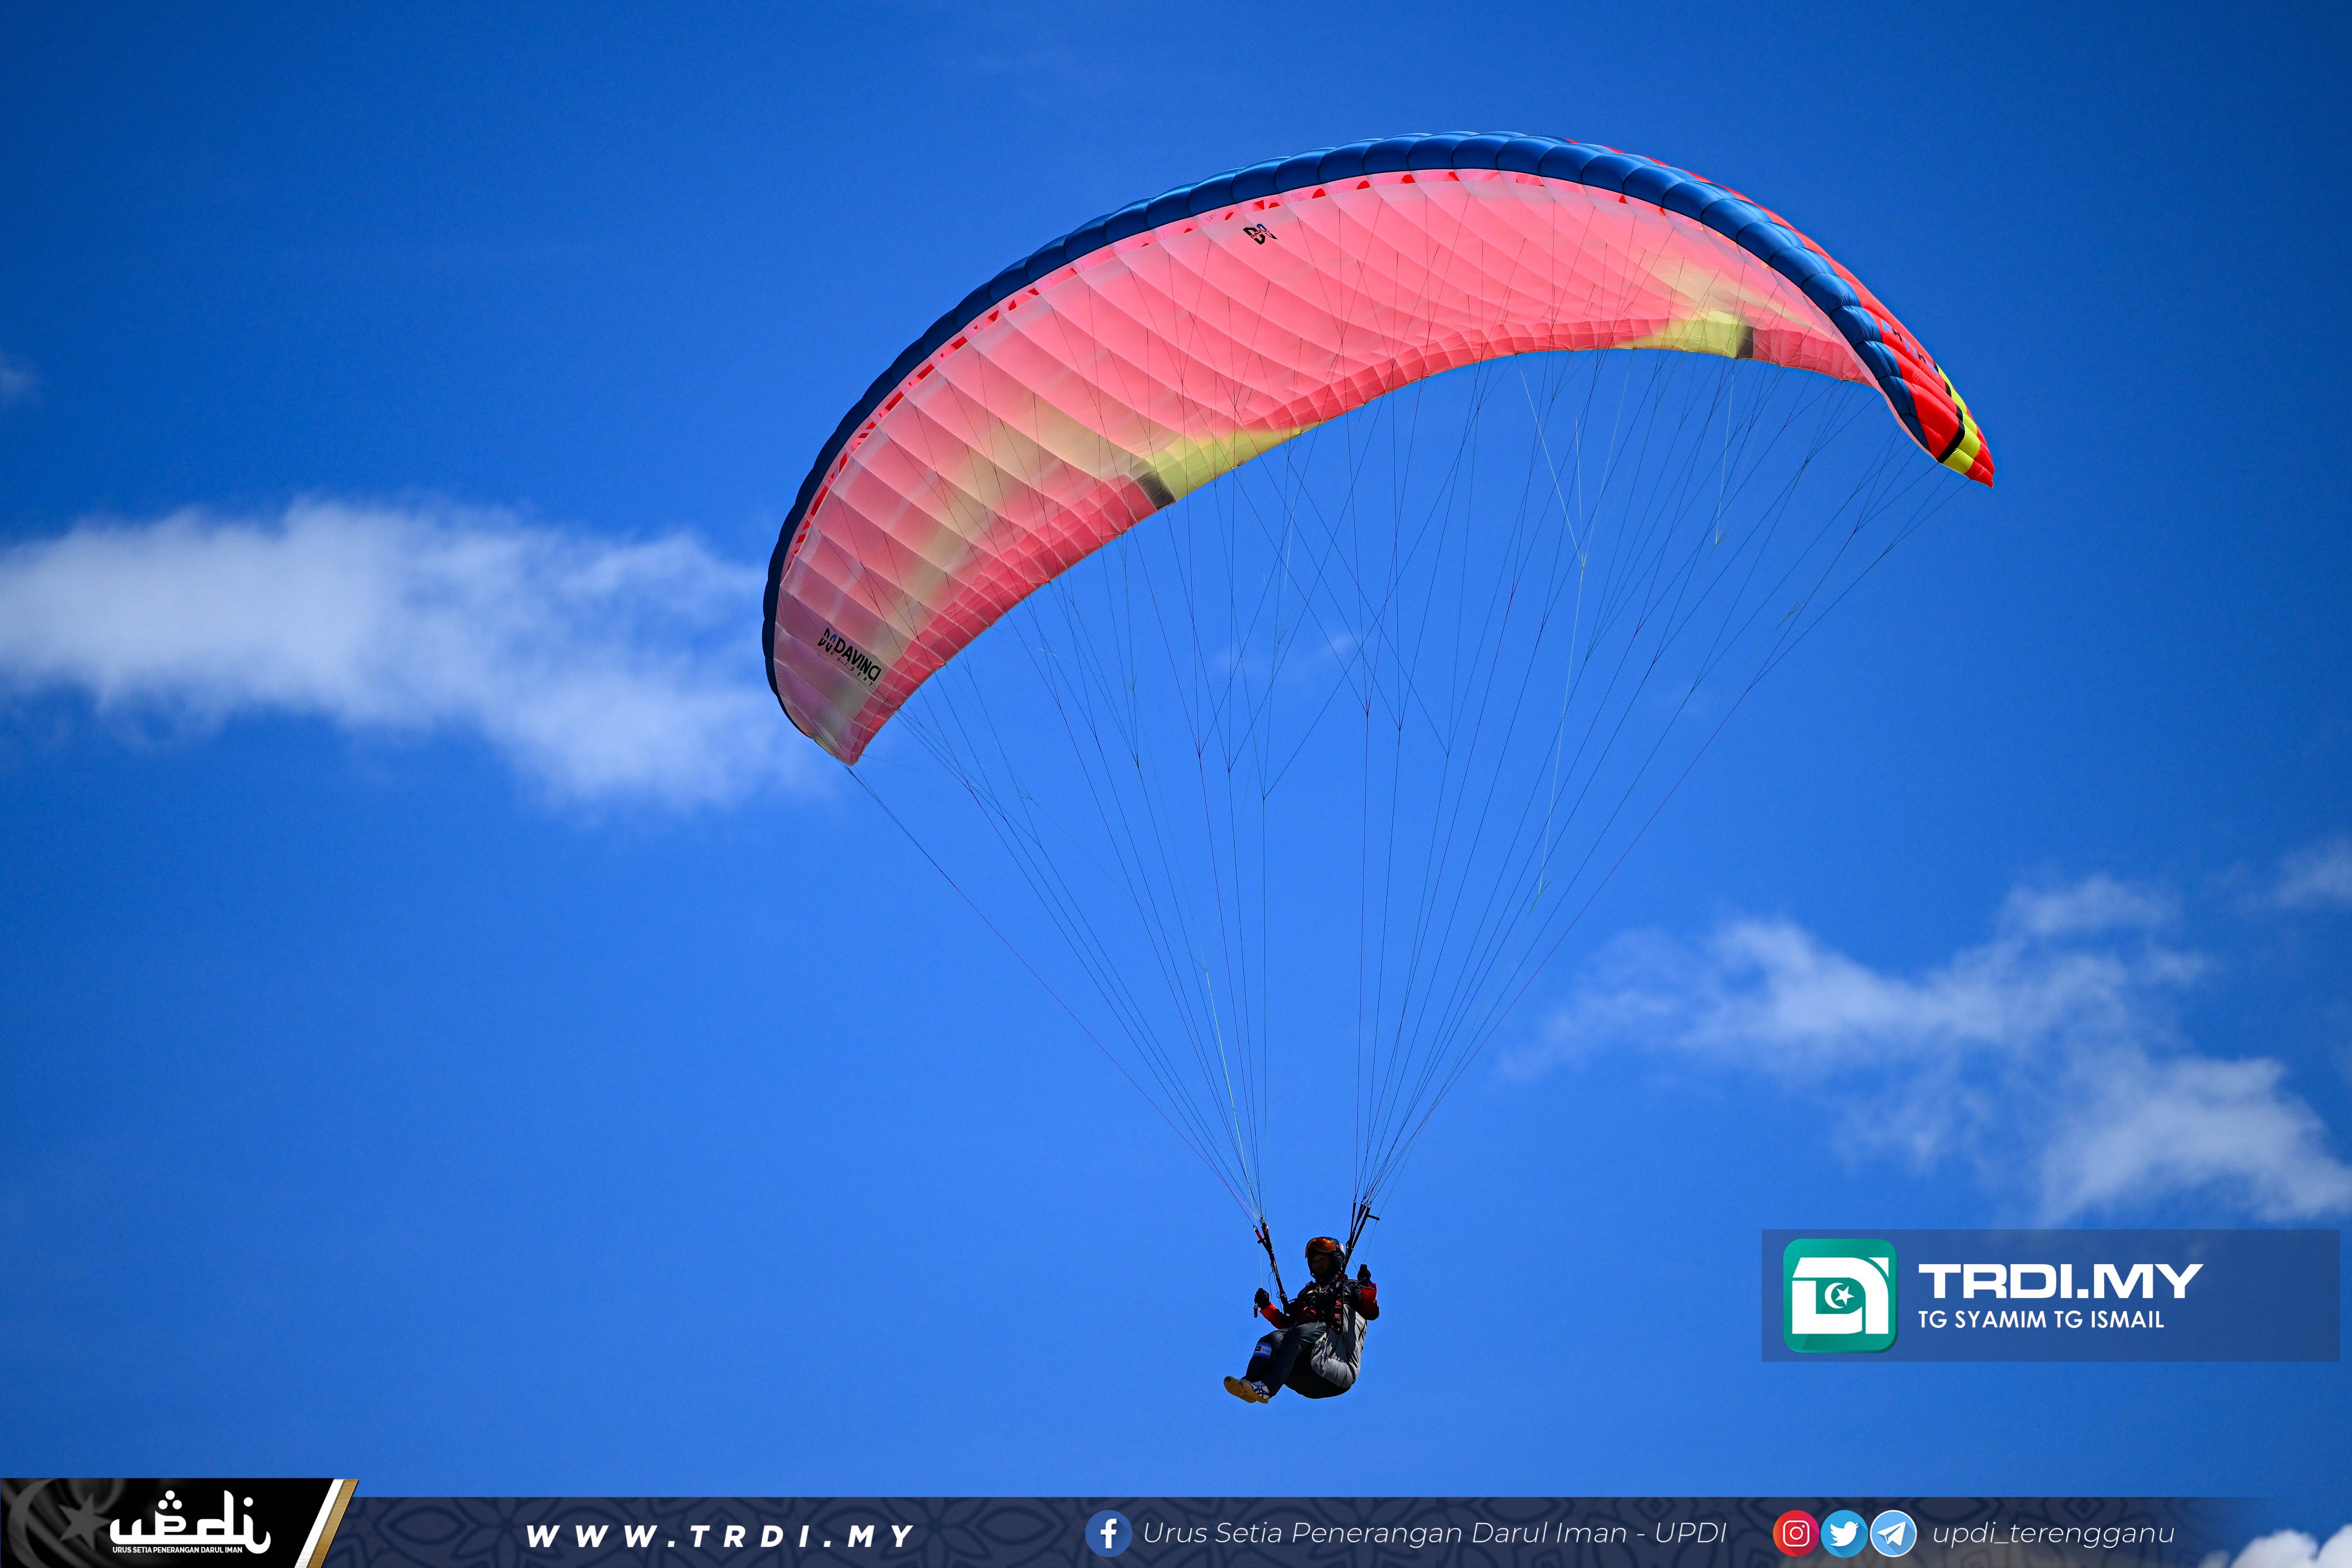Open the WWW.TRDI.MY website text
This screenshot has width=2352, height=1568.
(x=719, y=1535)
